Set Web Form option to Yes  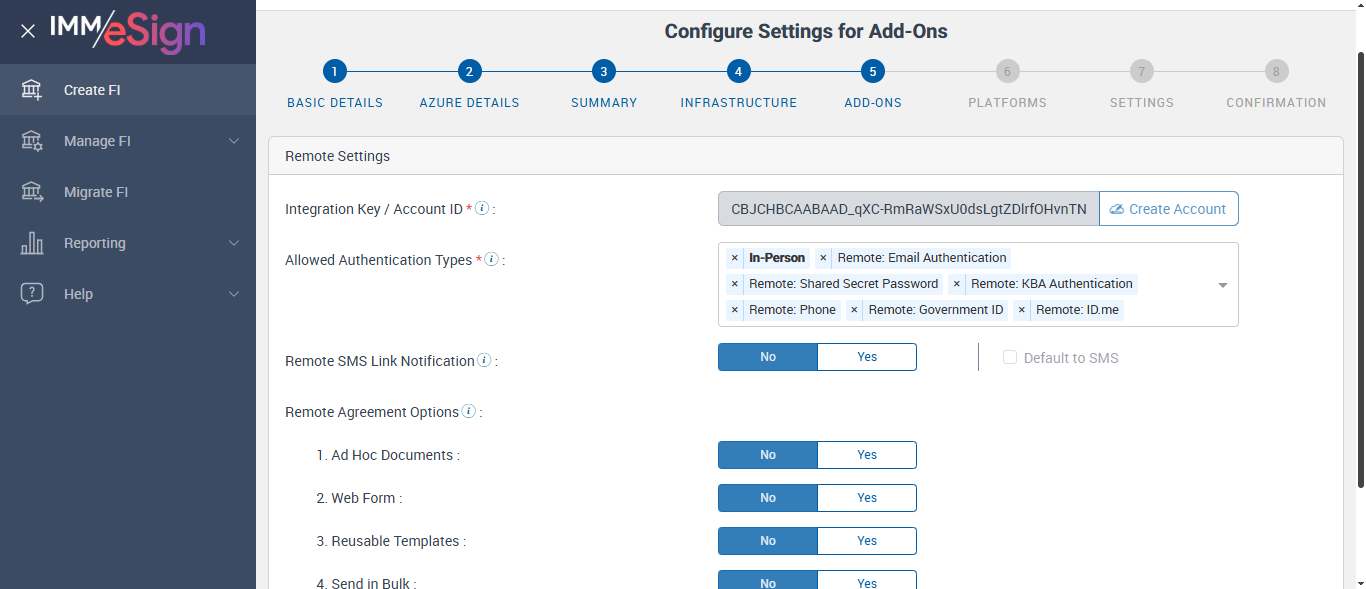click(867, 498)
